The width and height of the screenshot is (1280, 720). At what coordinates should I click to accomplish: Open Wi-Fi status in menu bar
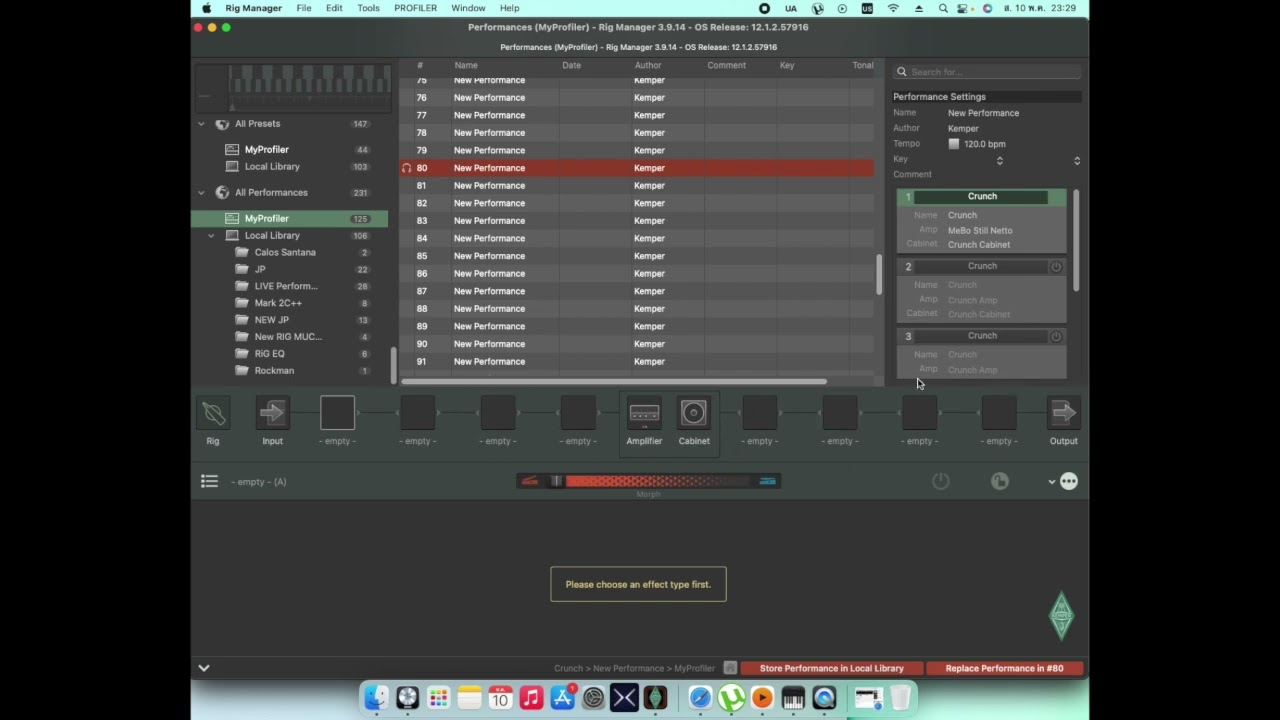893,8
